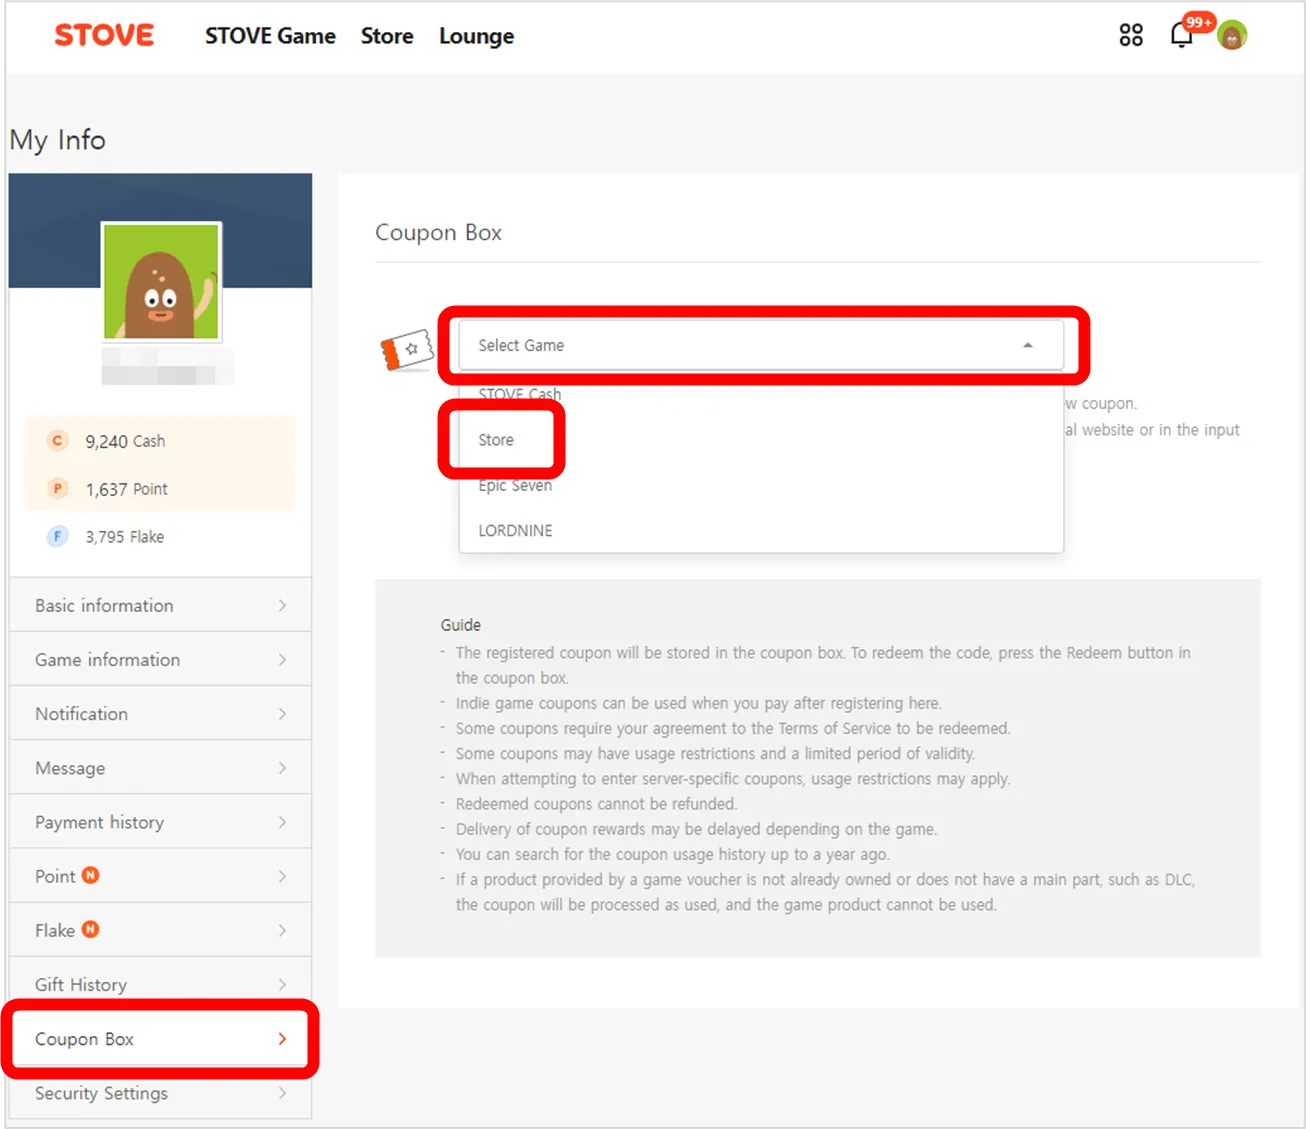
Task: Open Gift History in sidebar
Action: tap(160, 984)
